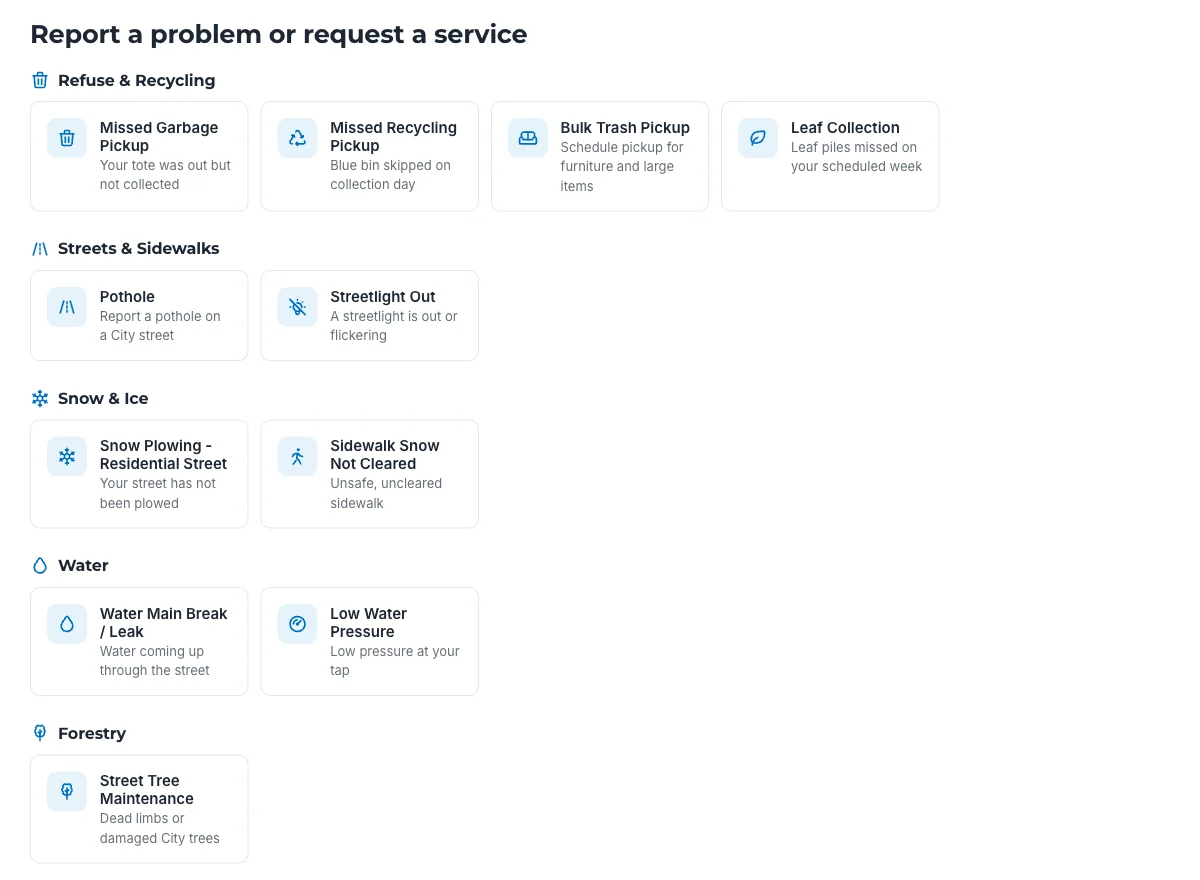Open the Low Water Pressure title
1200x880 pixels.
click(x=369, y=623)
